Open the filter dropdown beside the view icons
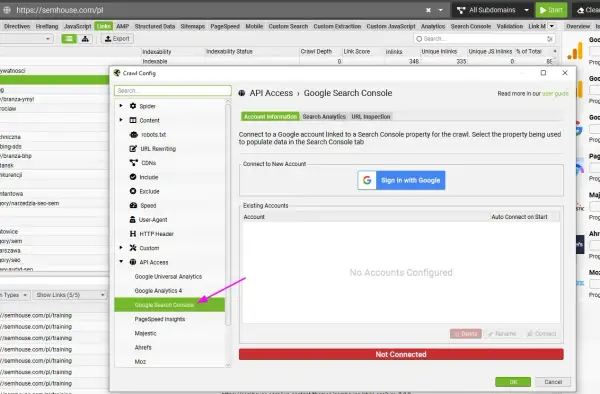This screenshot has height=394, width=600. click(26, 39)
